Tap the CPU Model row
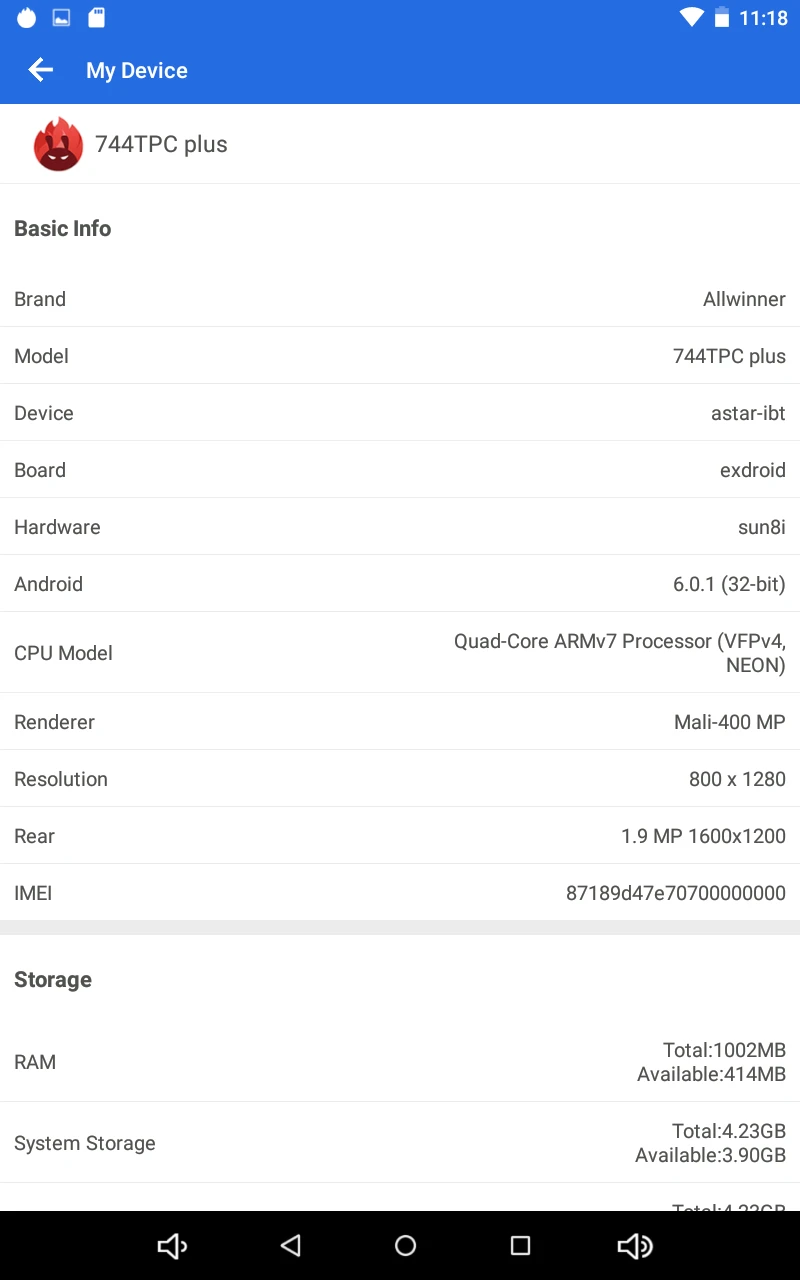Screen dimensions: 800x1280 [400, 653]
